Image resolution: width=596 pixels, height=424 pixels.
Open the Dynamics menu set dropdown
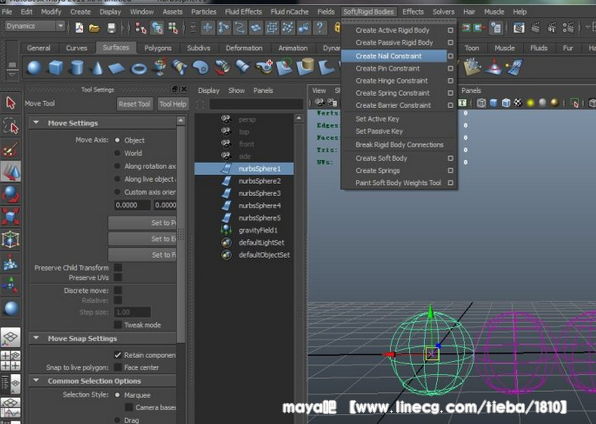35,26
